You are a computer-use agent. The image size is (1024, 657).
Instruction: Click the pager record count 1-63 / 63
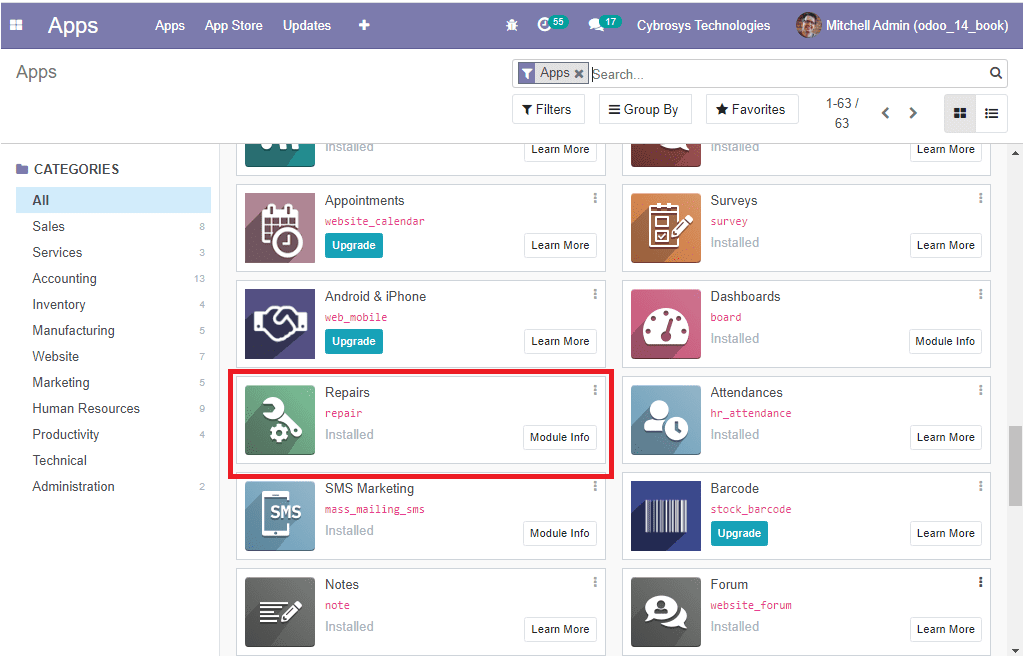(842, 113)
